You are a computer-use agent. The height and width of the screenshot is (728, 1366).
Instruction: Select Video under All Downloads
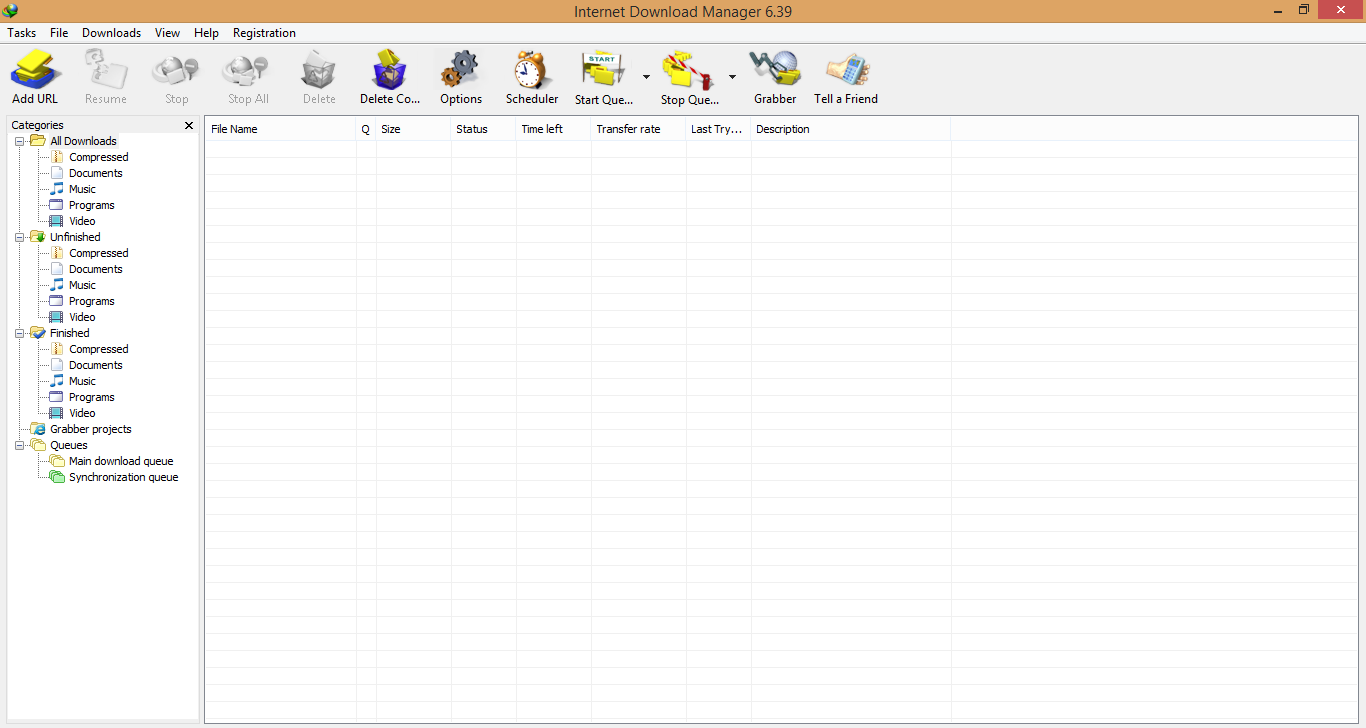(82, 221)
